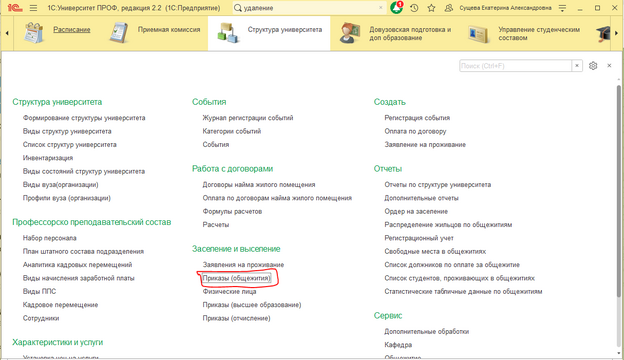Open Набор персонала
Screen dimensions: 624x360
tap(49, 238)
